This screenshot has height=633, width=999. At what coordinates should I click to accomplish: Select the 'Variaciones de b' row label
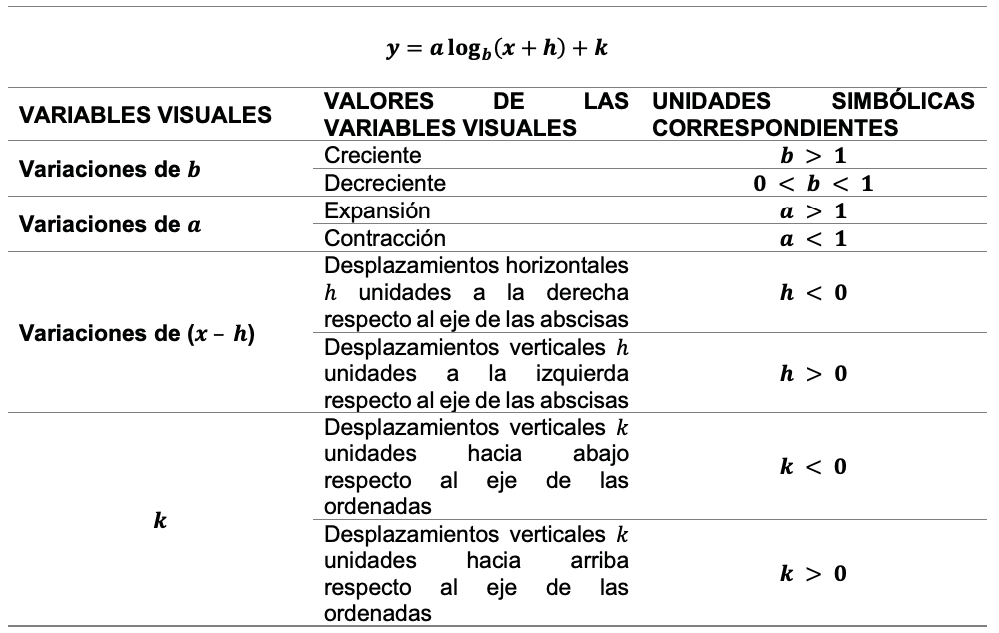[x=111, y=170]
